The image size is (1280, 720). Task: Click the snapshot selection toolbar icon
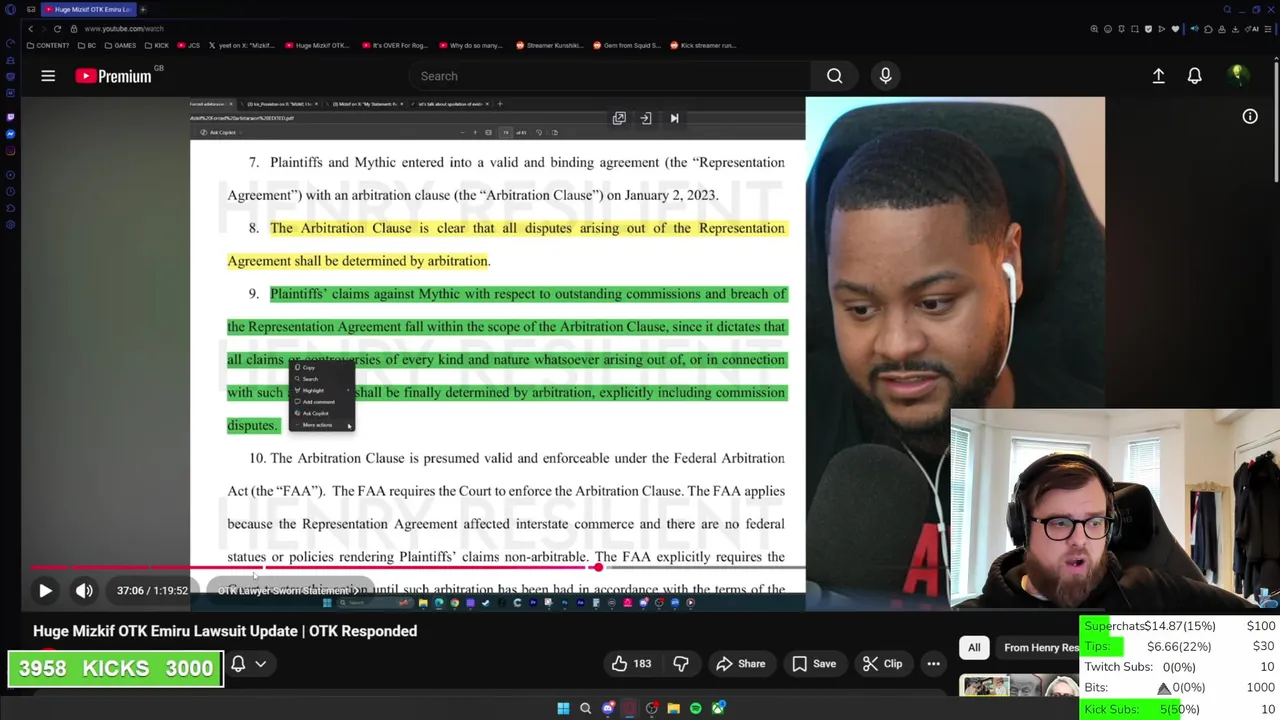click(1135, 29)
